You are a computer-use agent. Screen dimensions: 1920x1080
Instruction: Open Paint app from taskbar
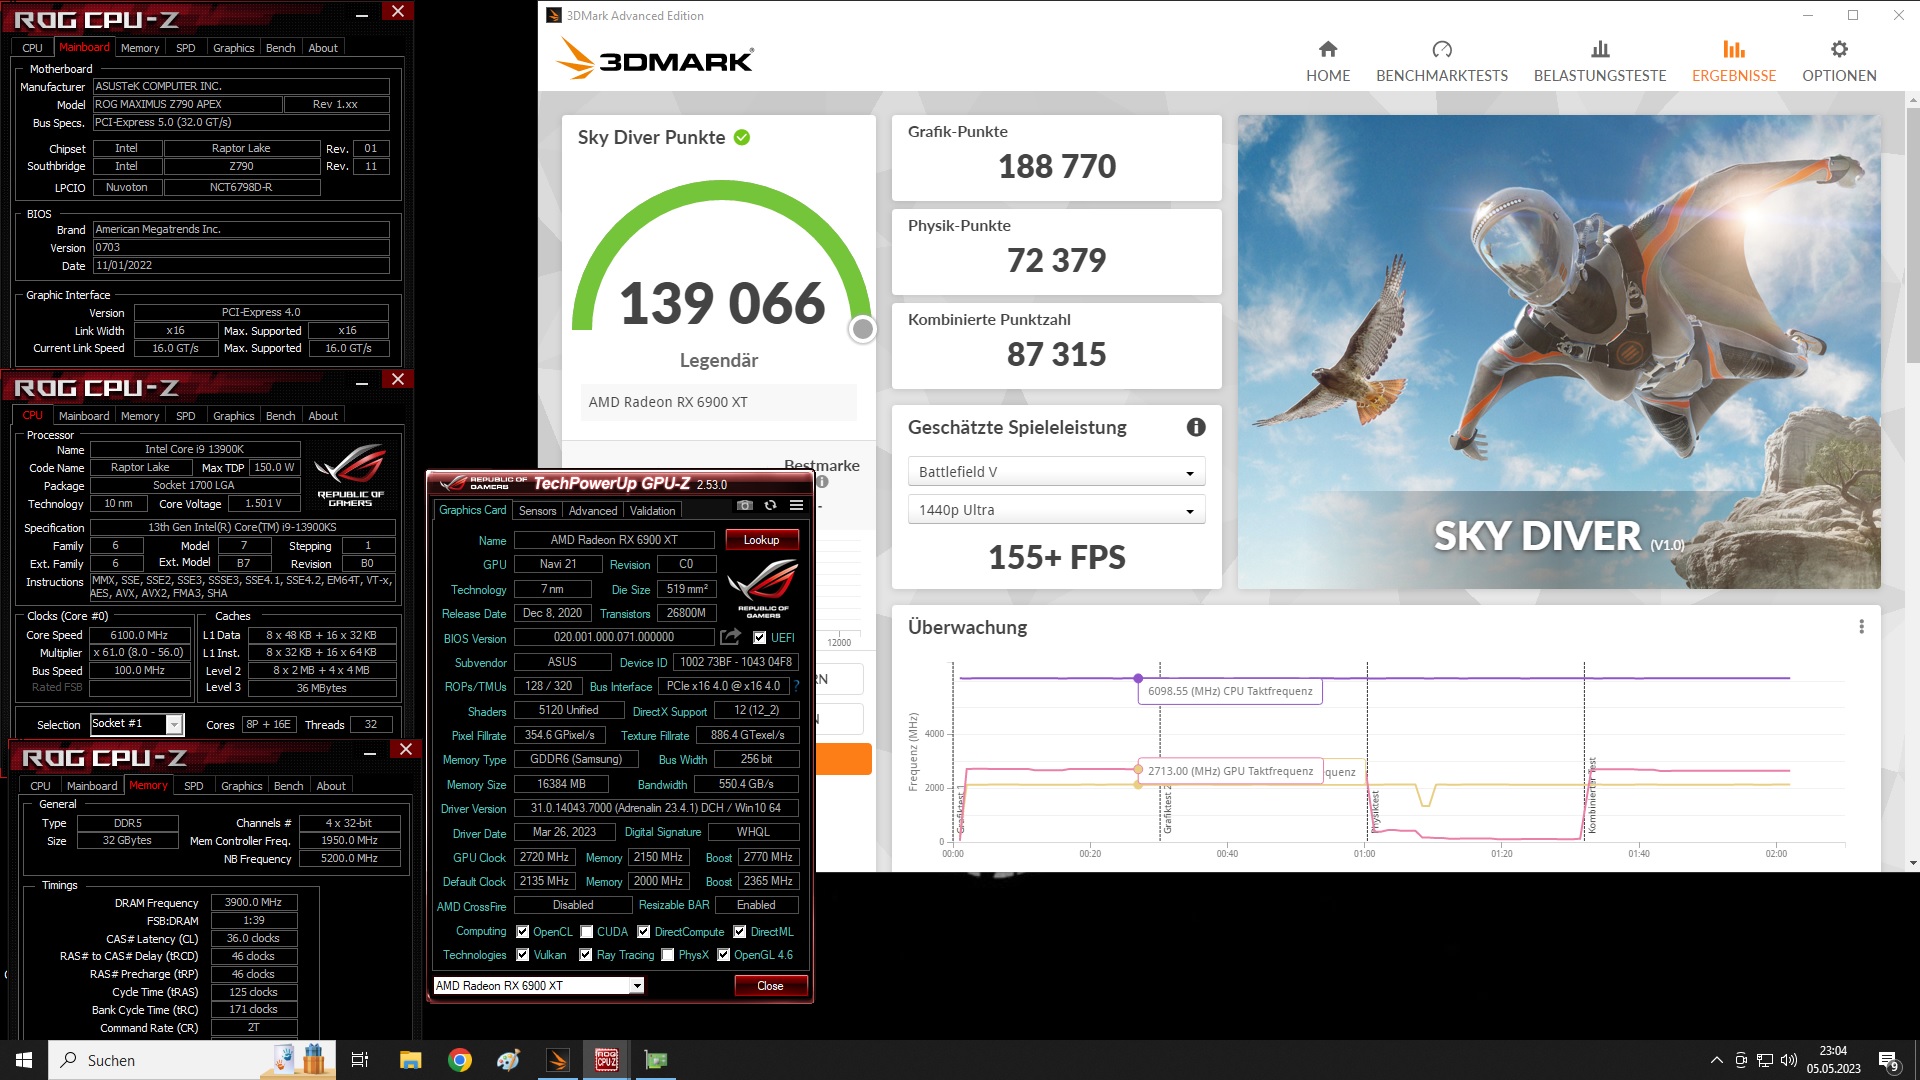point(508,1060)
